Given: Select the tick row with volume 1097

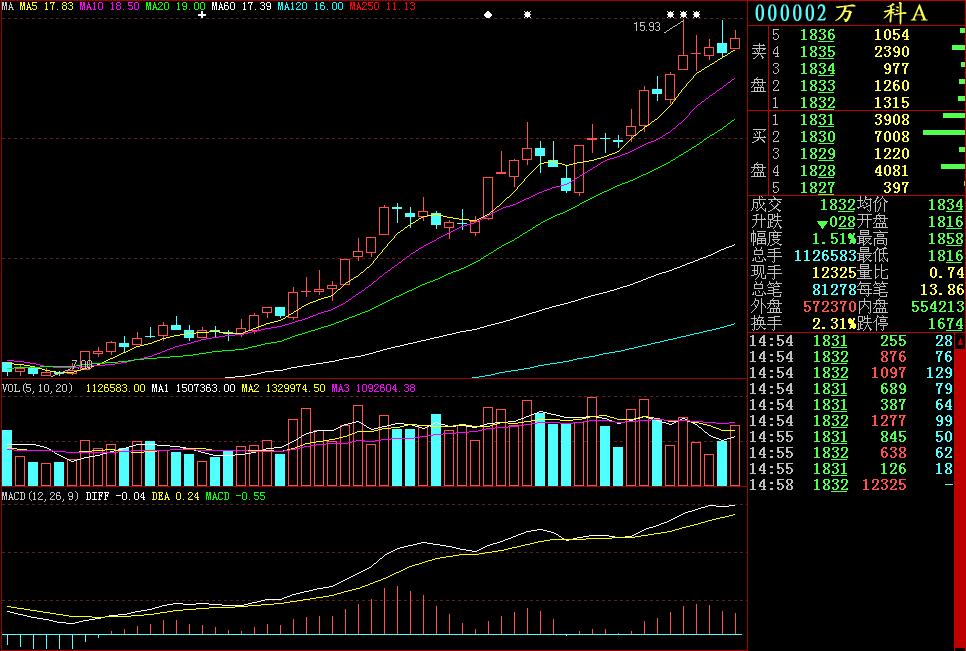Looking at the screenshot, I should click(x=851, y=373).
